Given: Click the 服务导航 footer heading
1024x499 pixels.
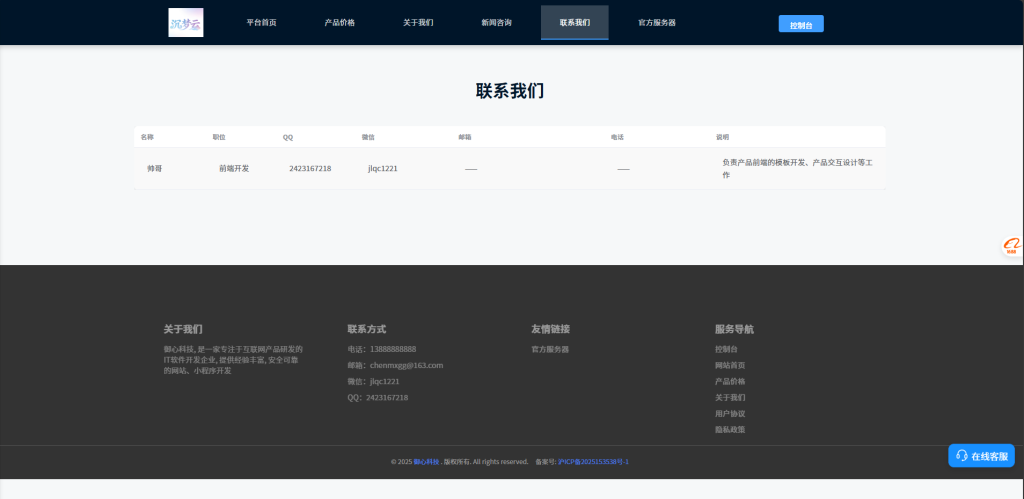Looking at the screenshot, I should (734, 329).
